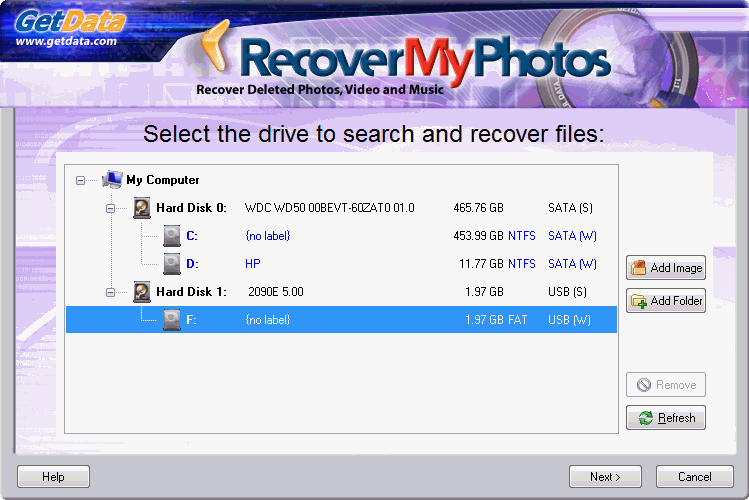Click the Hard Disk 1 drive icon
This screenshot has width=749, height=500.
click(x=141, y=292)
